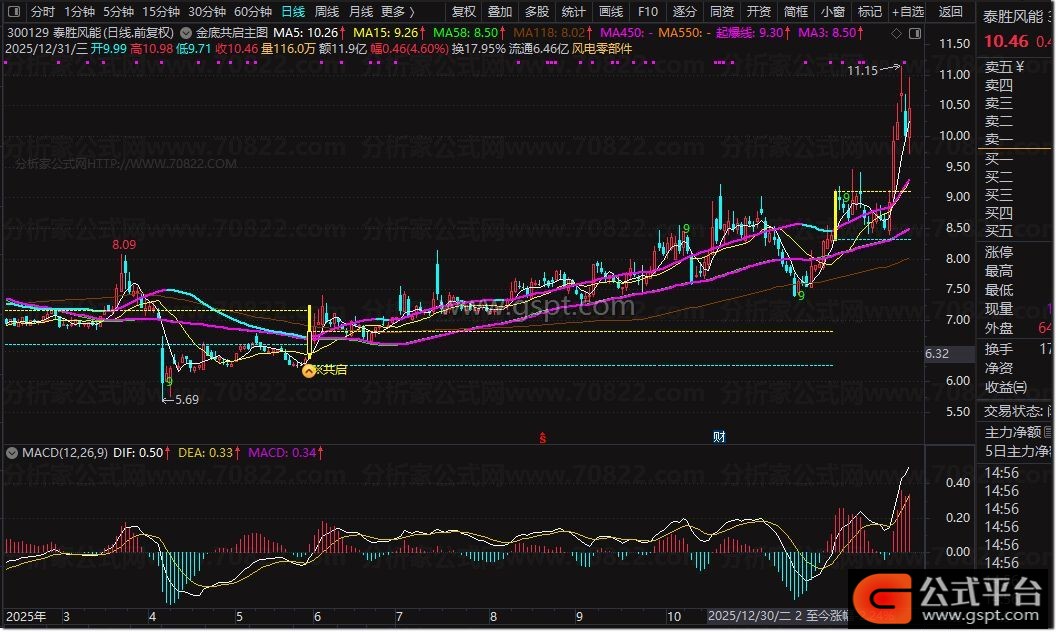
Task: Click the ¥ icon beside 卖五
Action: tap(1019, 67)
